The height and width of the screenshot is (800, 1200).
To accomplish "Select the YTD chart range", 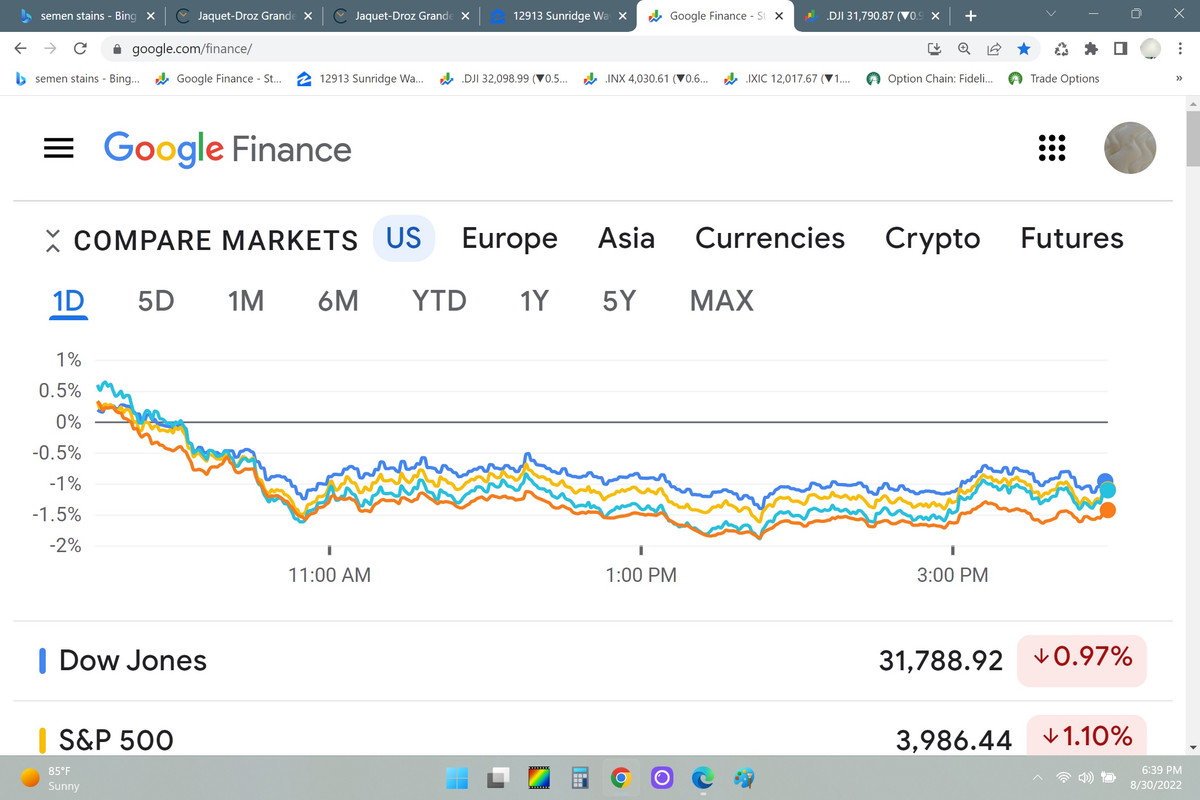I will pos(439,300).
